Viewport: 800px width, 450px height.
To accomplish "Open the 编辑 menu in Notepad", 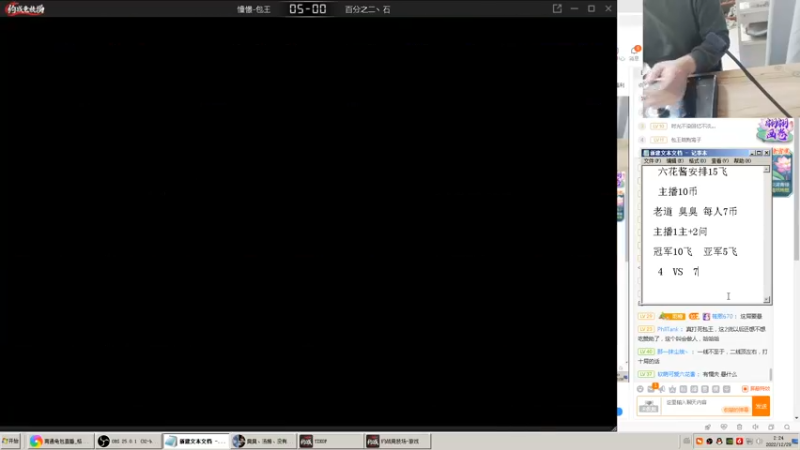I will pos(674,161).
